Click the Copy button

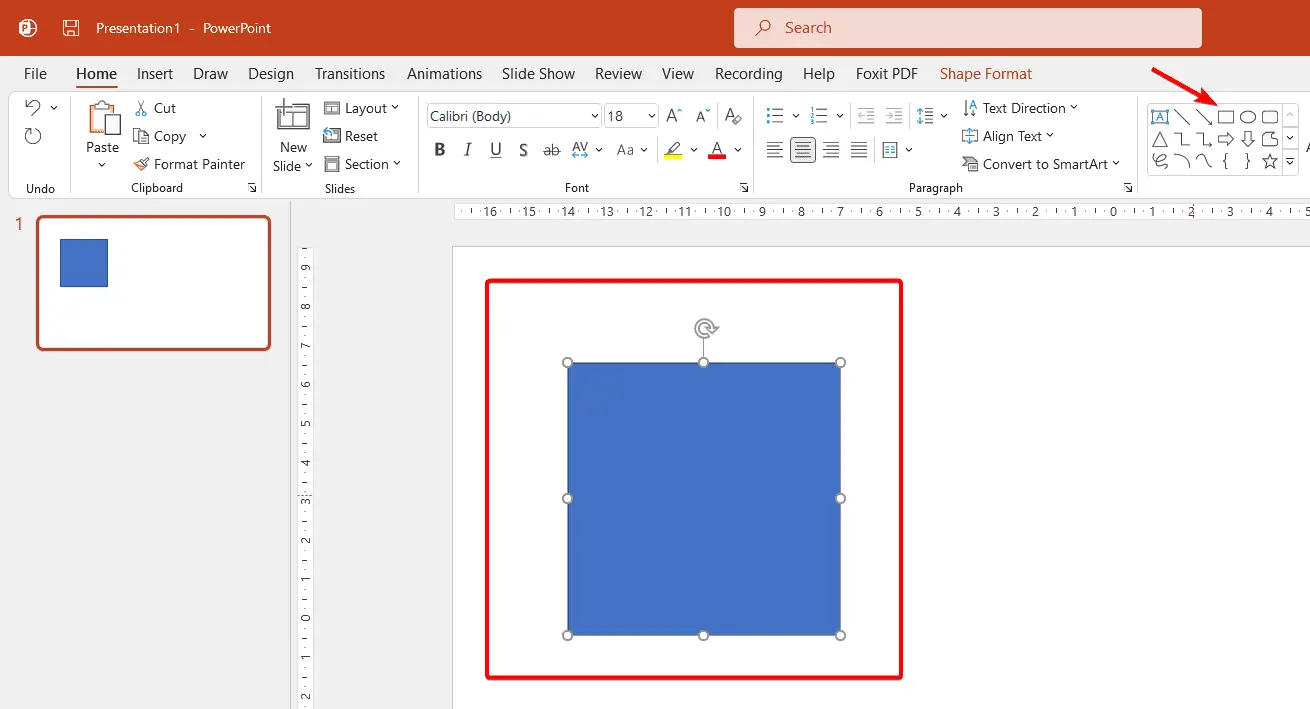(x=160, y=136)
